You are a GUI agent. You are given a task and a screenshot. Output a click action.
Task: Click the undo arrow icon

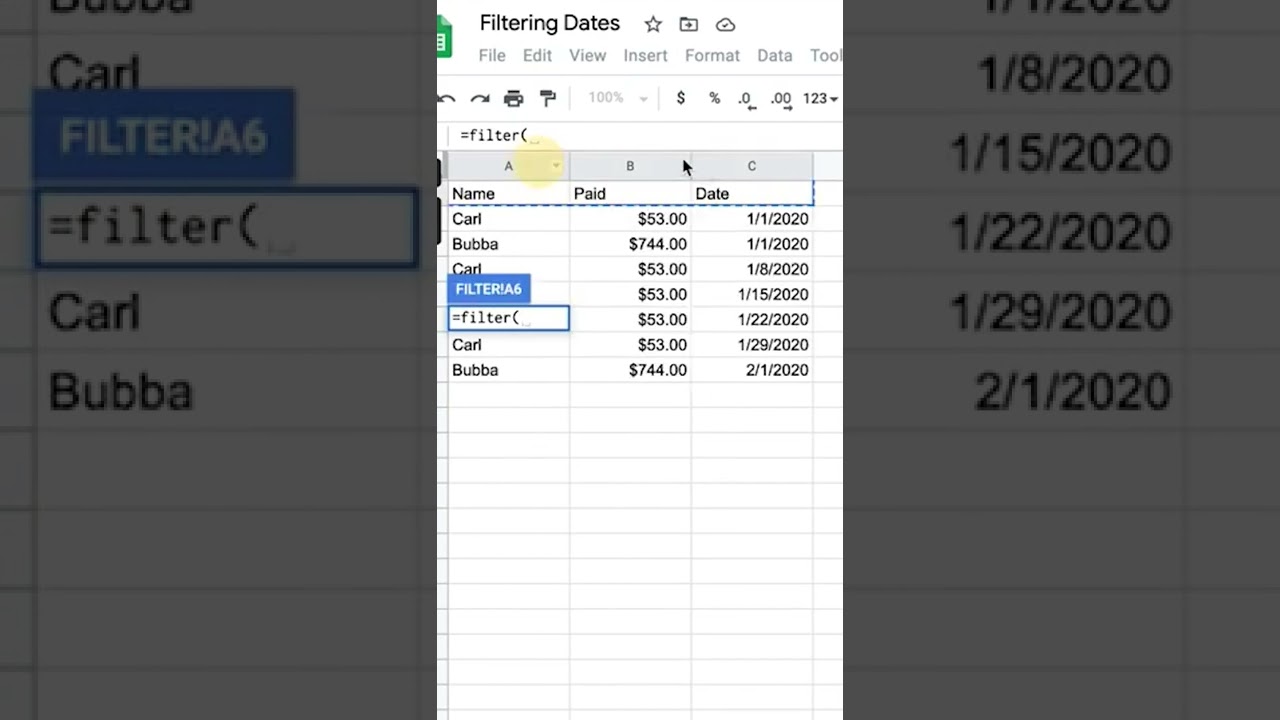coord(447,98)
